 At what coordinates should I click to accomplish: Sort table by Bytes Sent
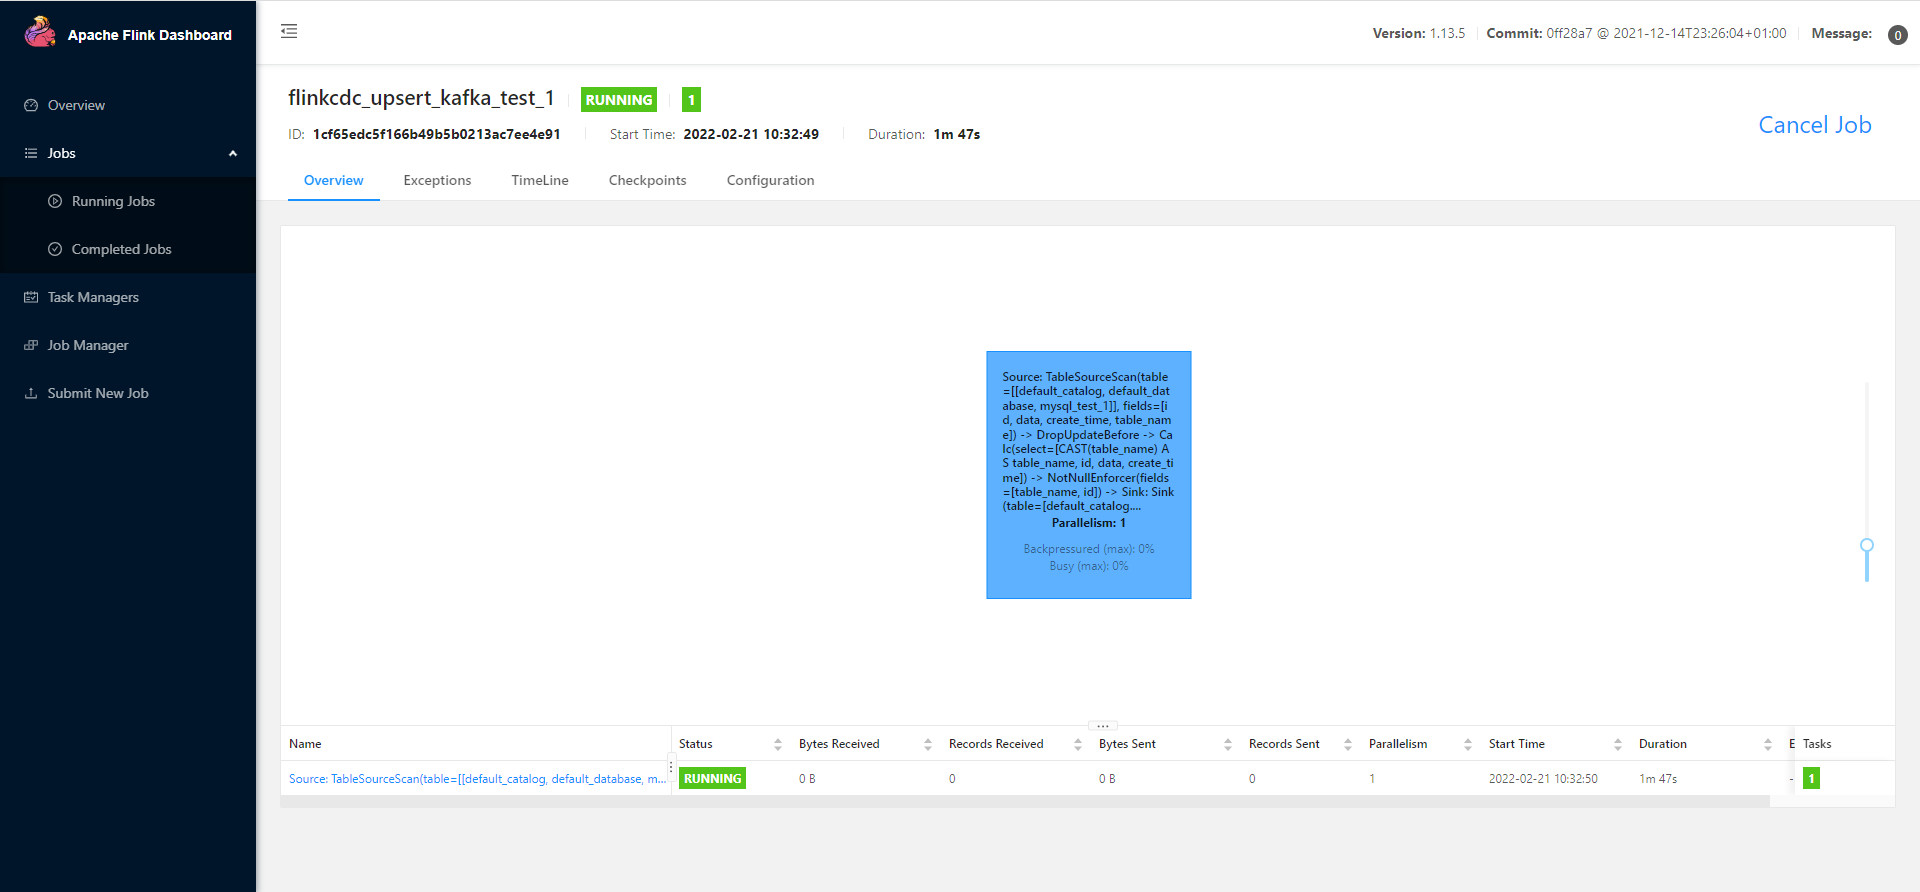1228,744
